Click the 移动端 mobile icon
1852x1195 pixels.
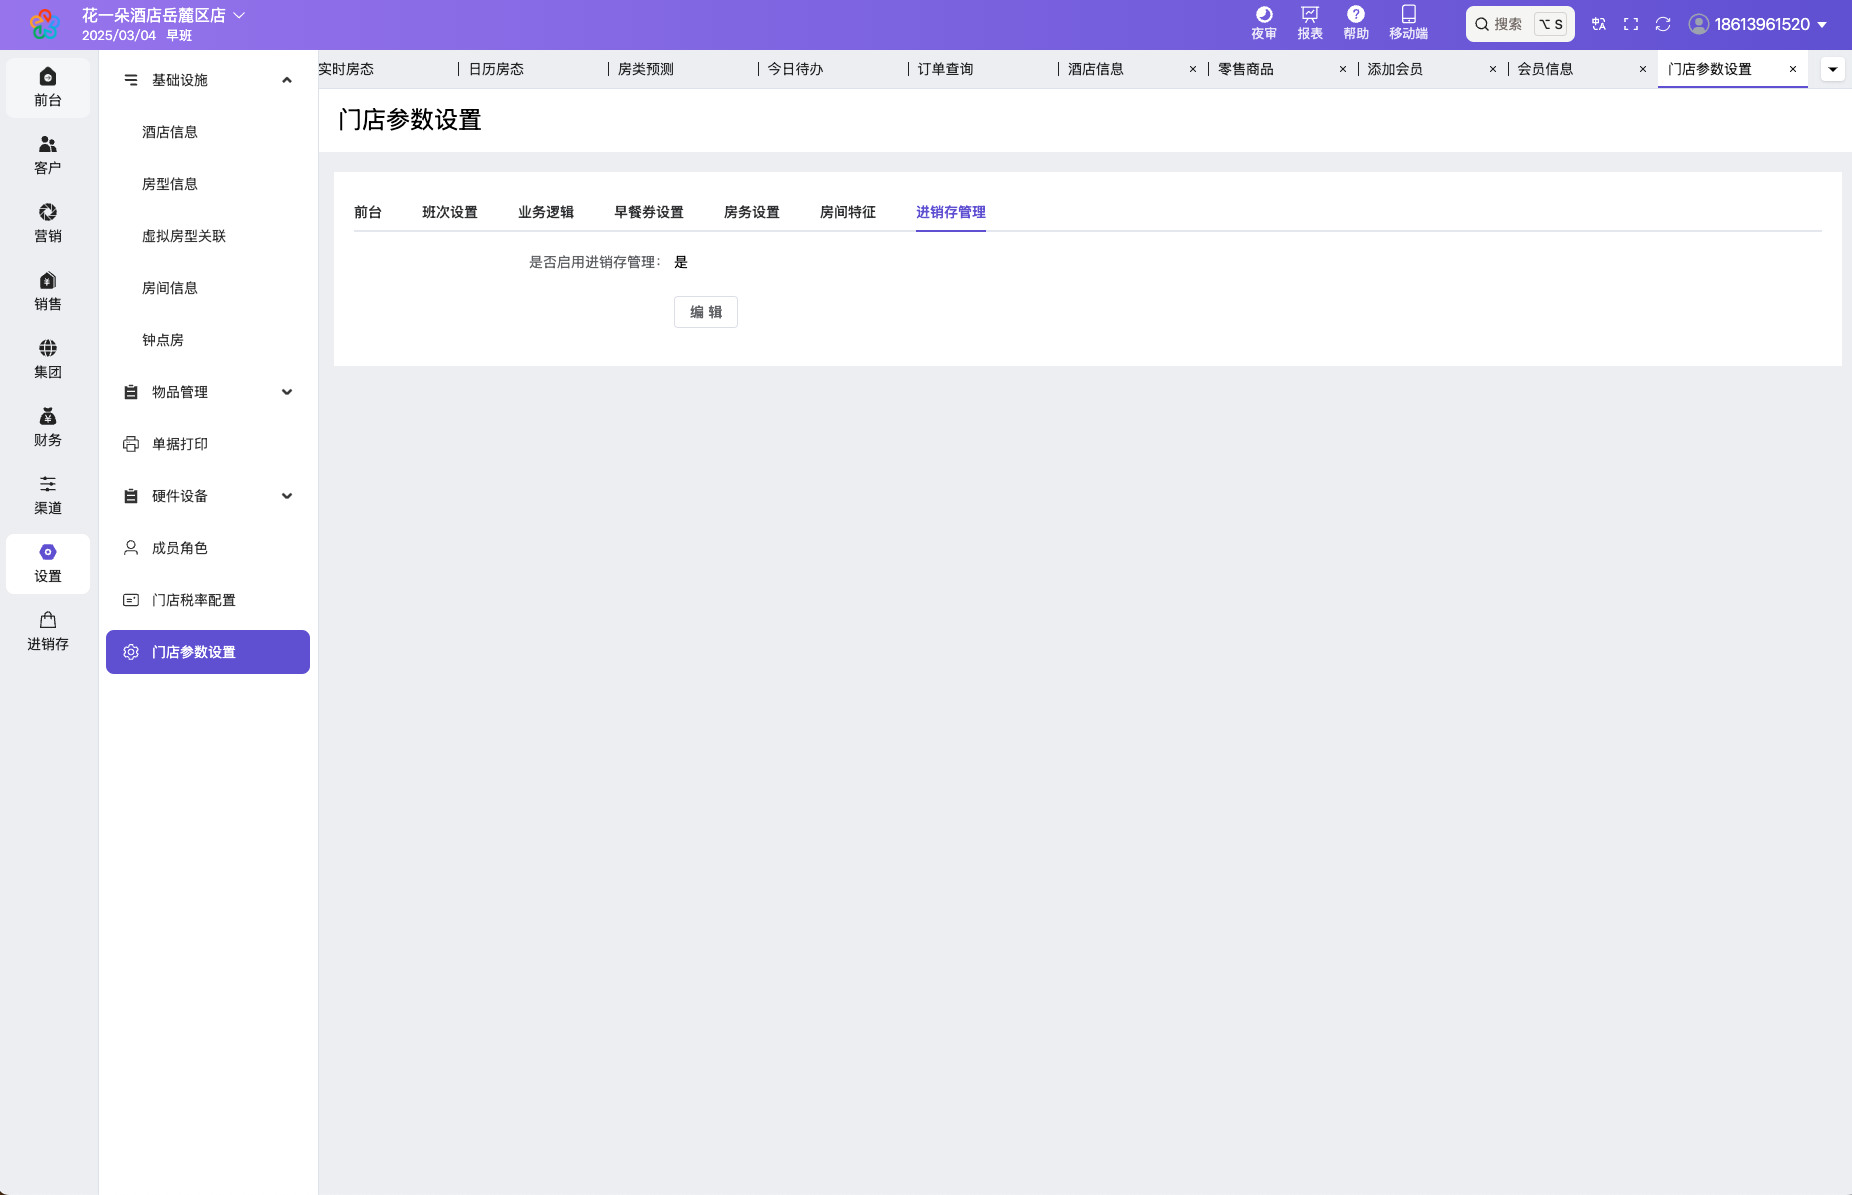[1408, 22]
